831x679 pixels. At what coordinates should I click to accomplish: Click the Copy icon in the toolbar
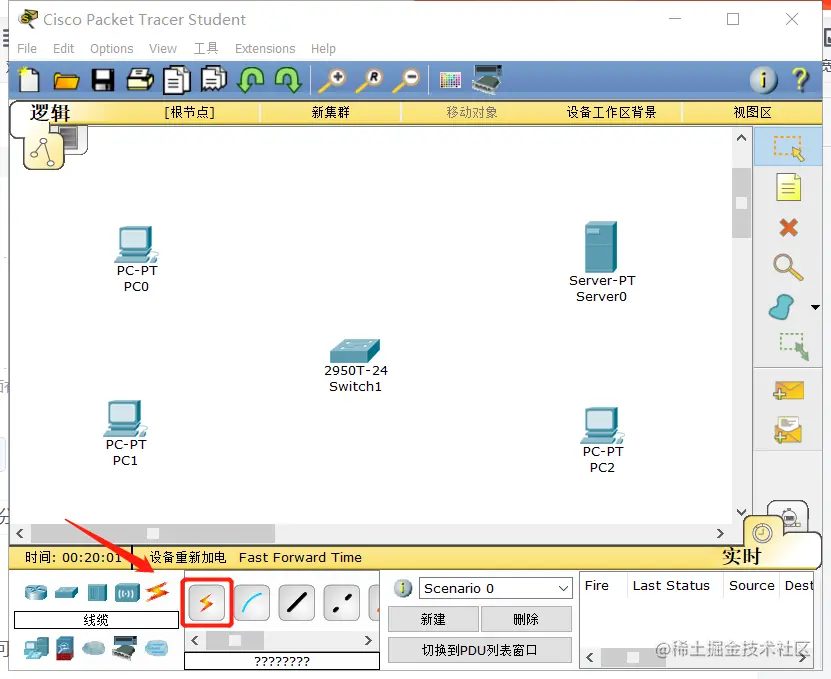pos(176,80)
